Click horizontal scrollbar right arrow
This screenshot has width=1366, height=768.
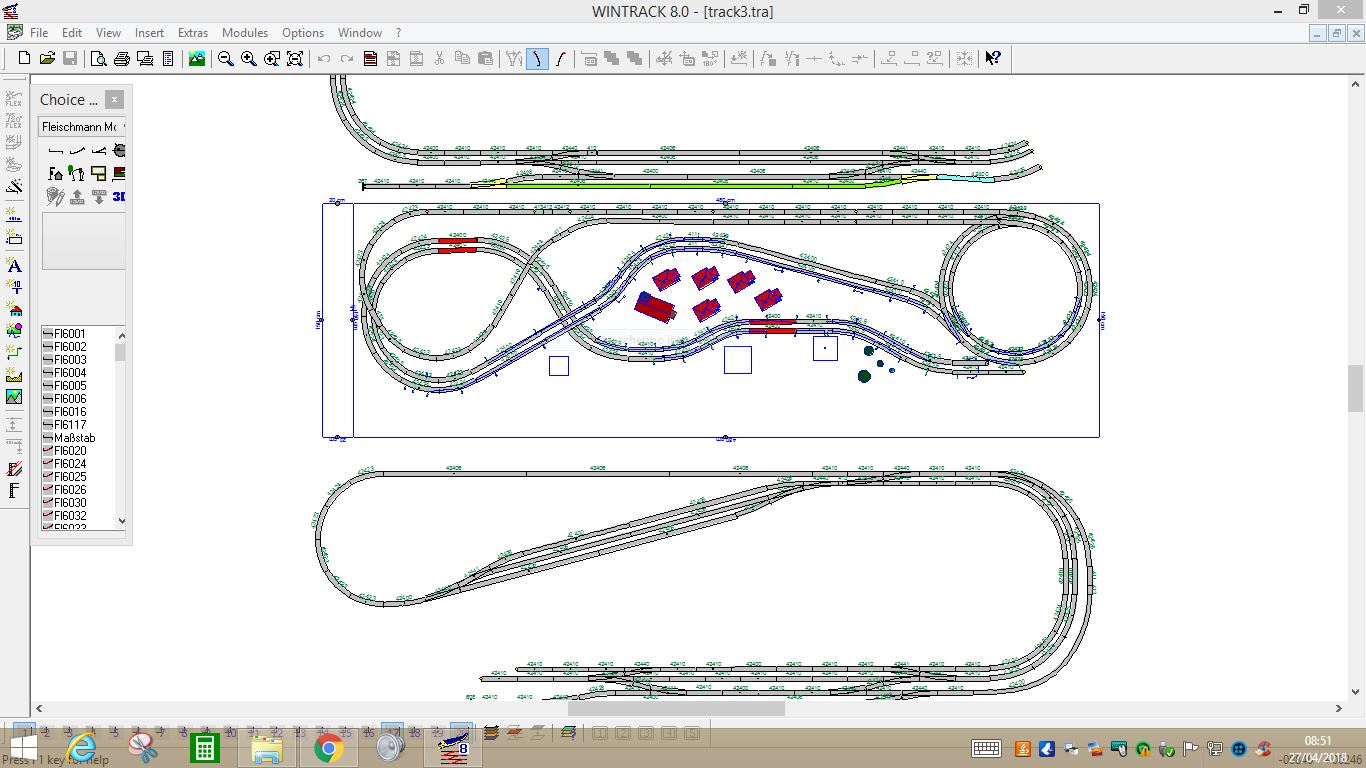pos(1340,708)
